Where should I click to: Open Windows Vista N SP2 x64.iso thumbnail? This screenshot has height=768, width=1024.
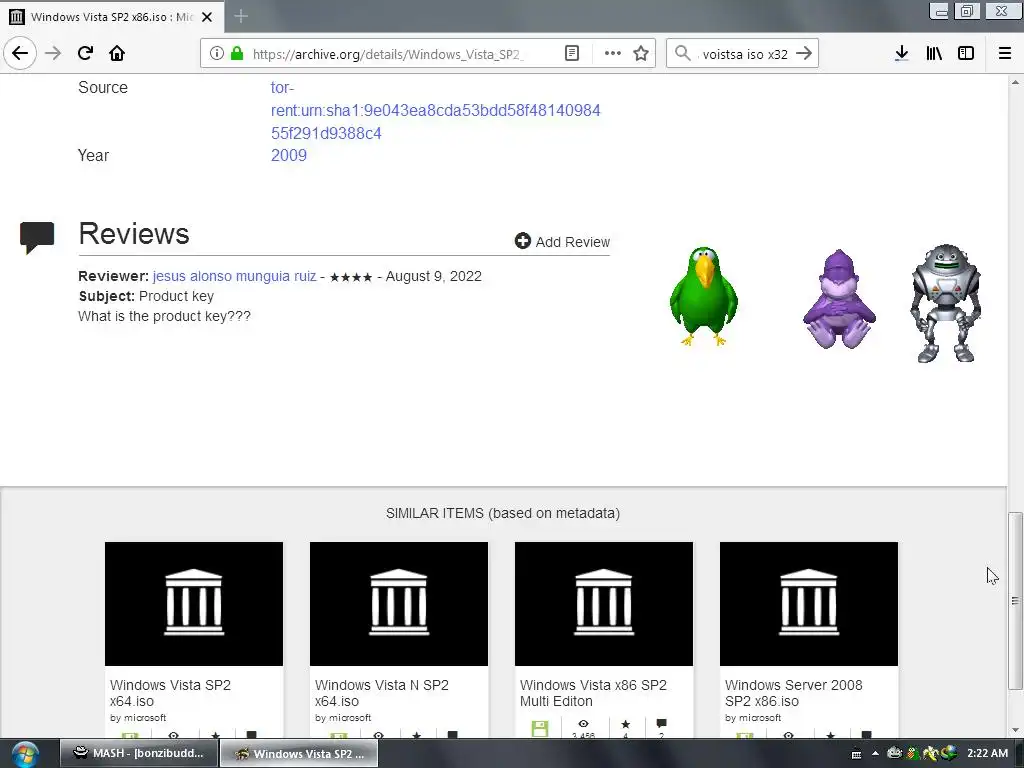[x=399, y=604]
